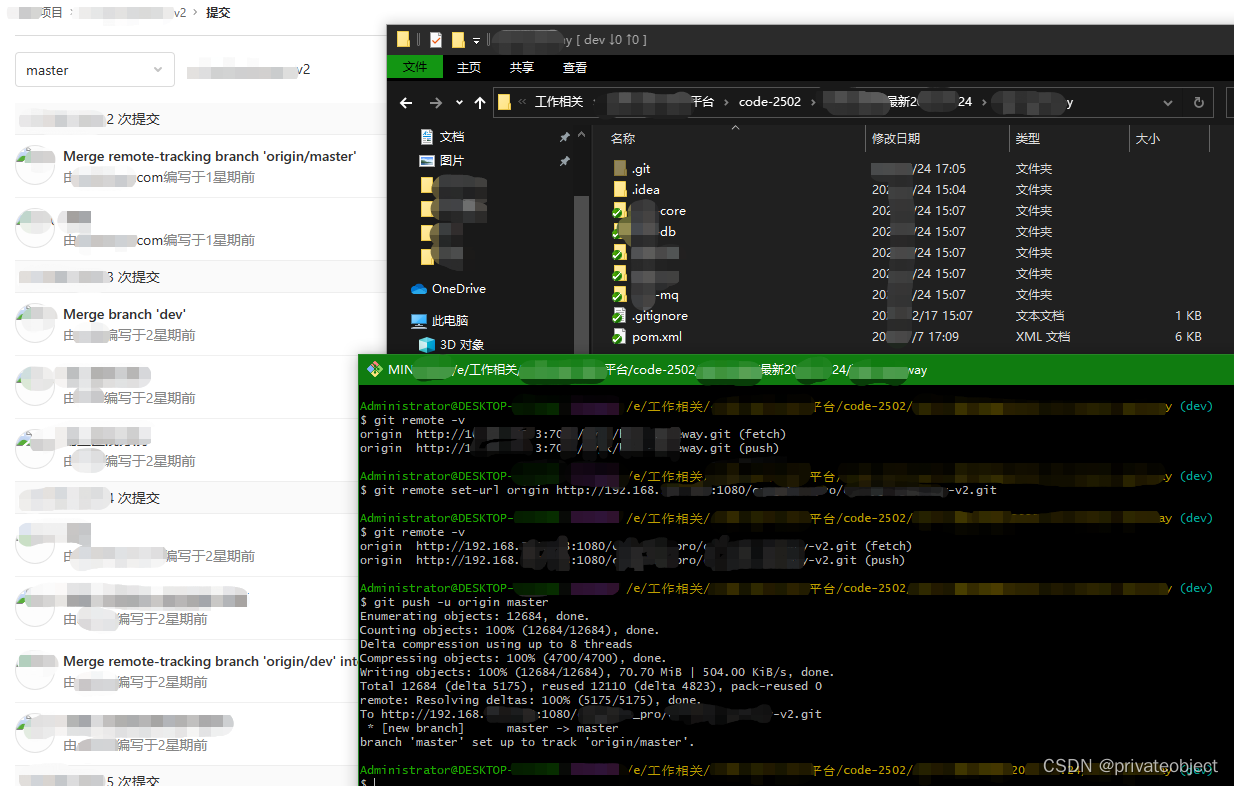This screenshot has height=786, width=1234.
Task: Open the recent locations dropdown arrow in Explorer
Action: pyautogui.click(x=459, y=103)
